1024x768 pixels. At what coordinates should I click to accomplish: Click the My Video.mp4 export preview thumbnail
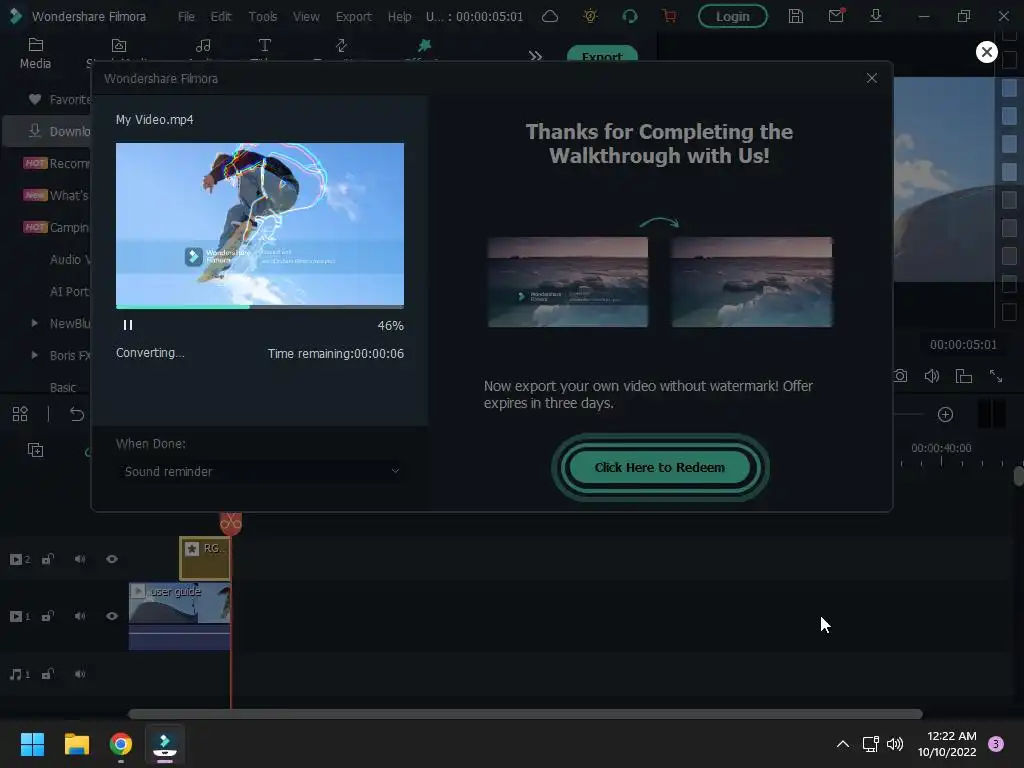point(260,223)
